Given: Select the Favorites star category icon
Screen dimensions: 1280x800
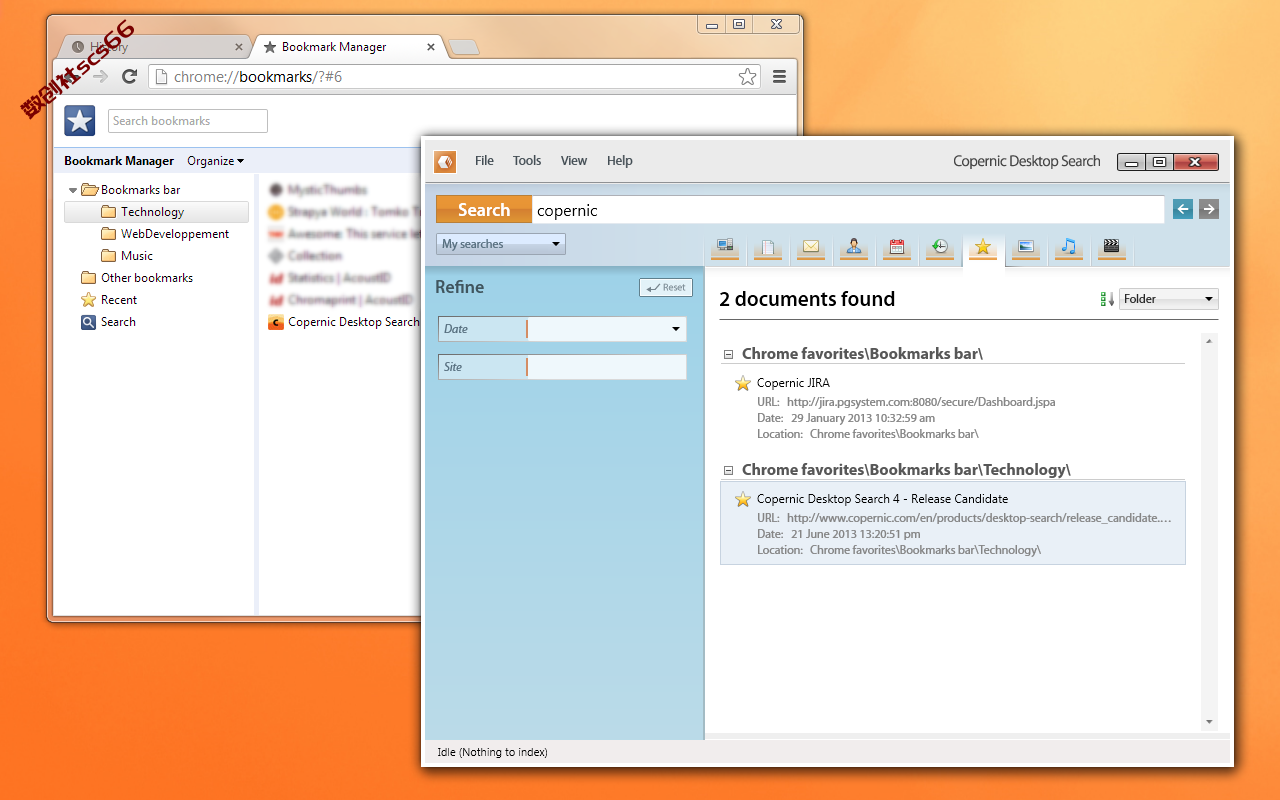Looking at the screenshot, I should tap(983, 248).
